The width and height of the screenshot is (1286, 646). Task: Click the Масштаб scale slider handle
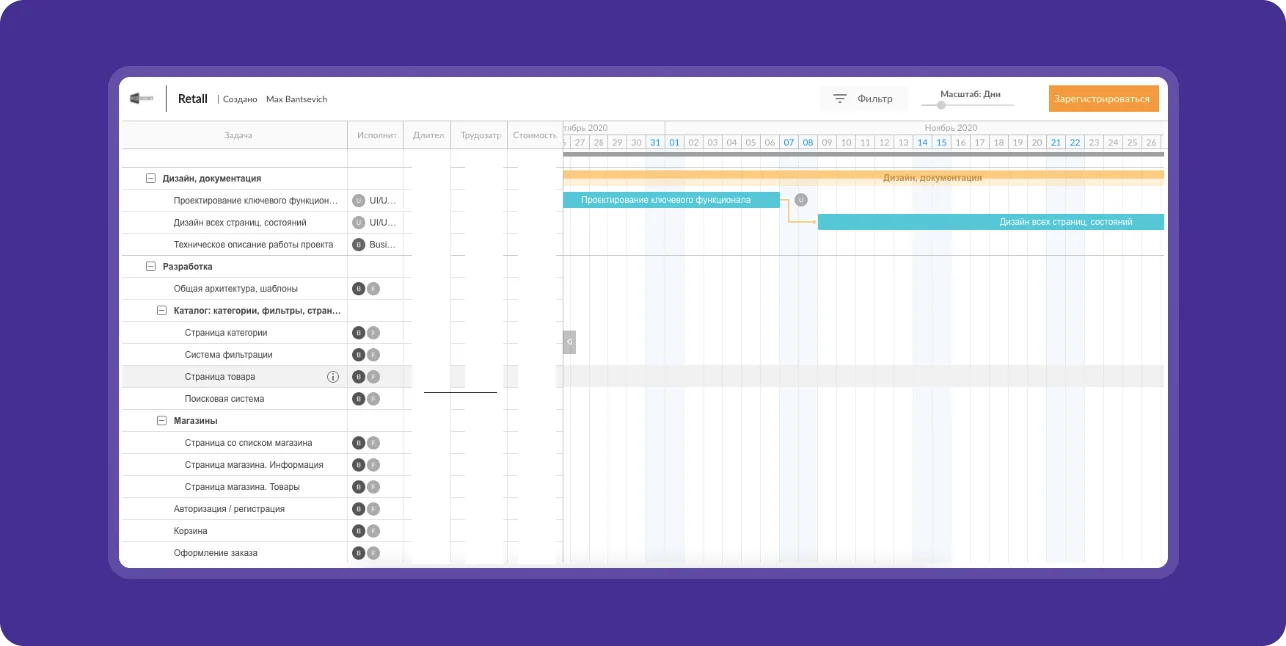point(941,105)
